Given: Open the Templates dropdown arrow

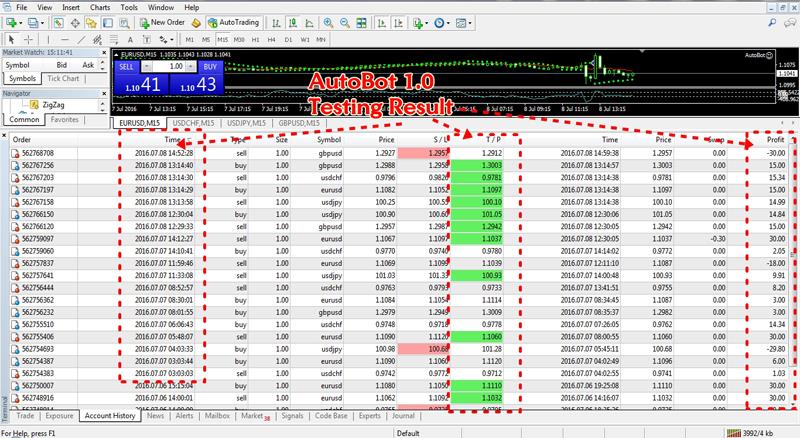Looking at the screenshot, I should coord(469,23).
